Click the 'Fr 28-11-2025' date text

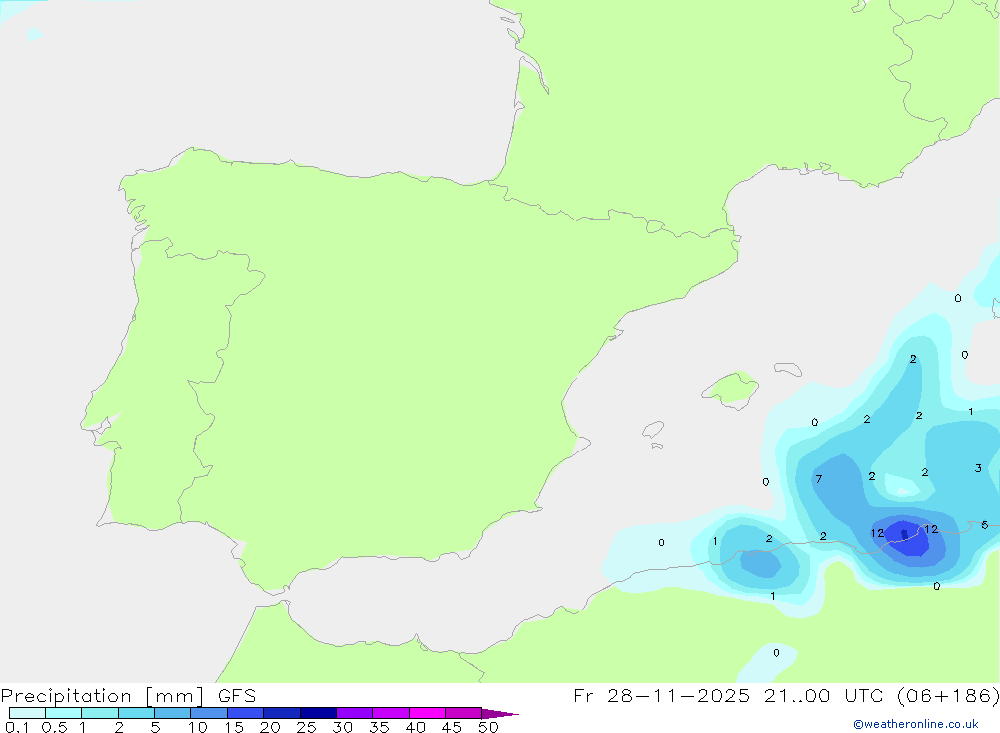[661, 696]
